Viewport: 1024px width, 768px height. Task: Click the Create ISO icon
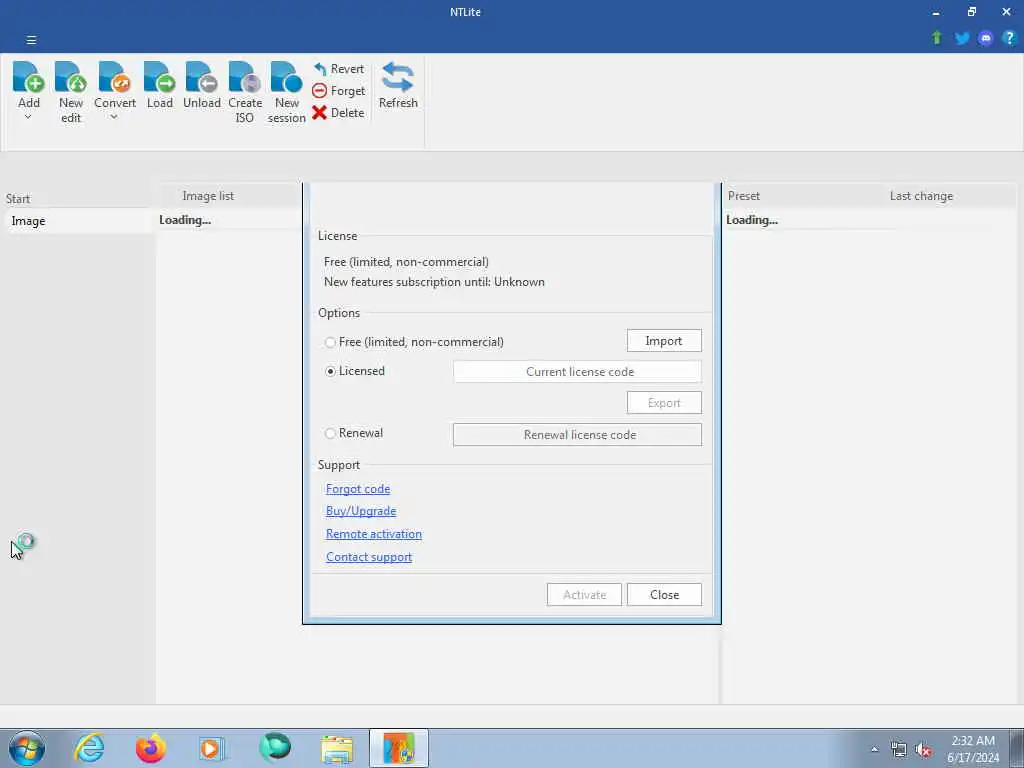point(244,77)
